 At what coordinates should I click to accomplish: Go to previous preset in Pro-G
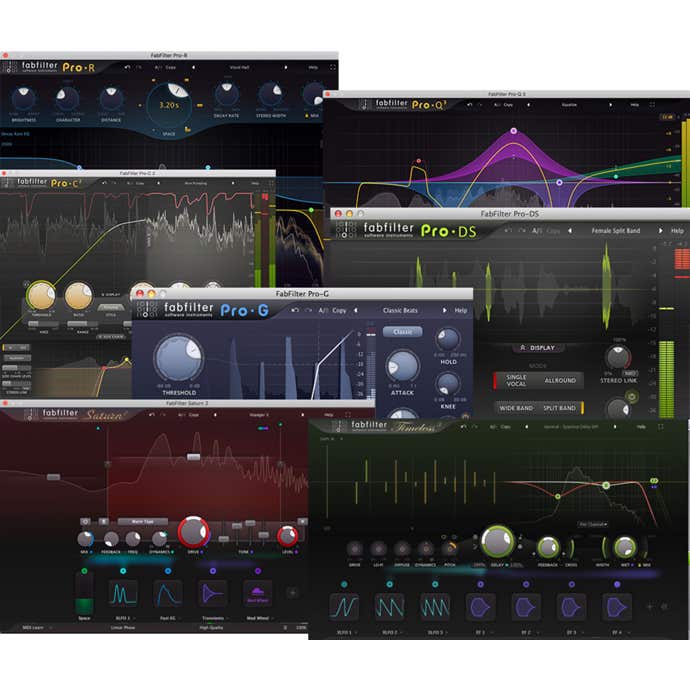coord(356,310)
